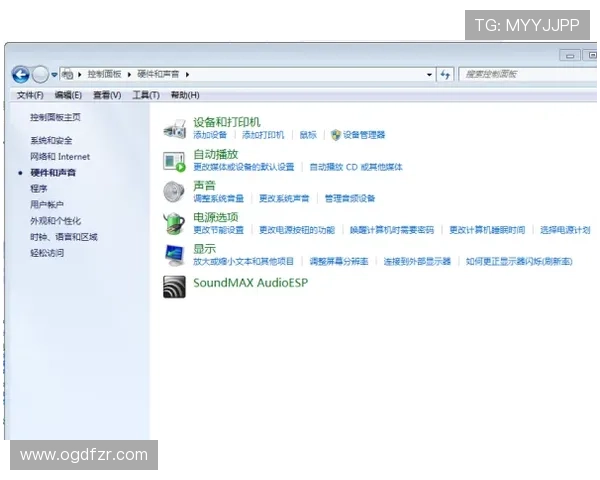Click 唤醒计算机时需要密码 link
Image resolution: width=600 pixels, height=480 pixels.
[x=392, y=230]
